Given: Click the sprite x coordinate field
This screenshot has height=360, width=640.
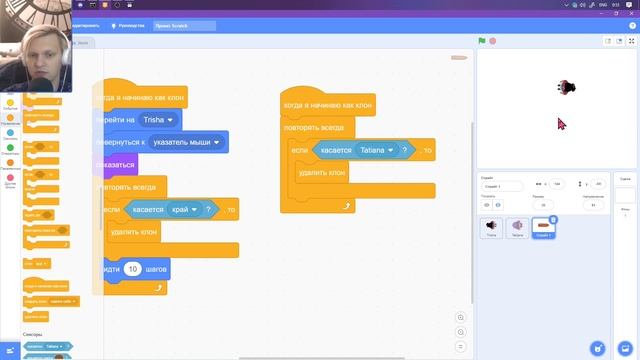Looking at the screenshot, I should click(557, 184).
